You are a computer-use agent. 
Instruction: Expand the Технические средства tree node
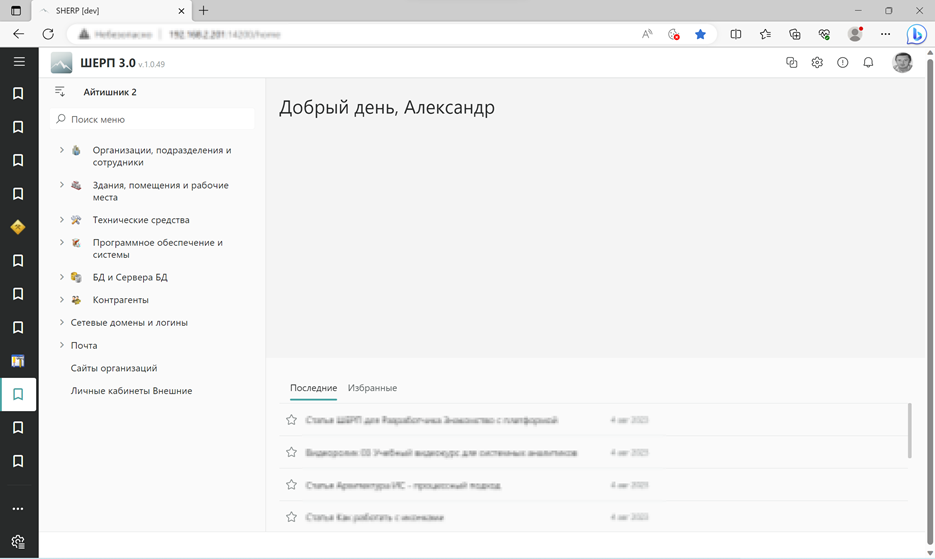click(62, 220)
